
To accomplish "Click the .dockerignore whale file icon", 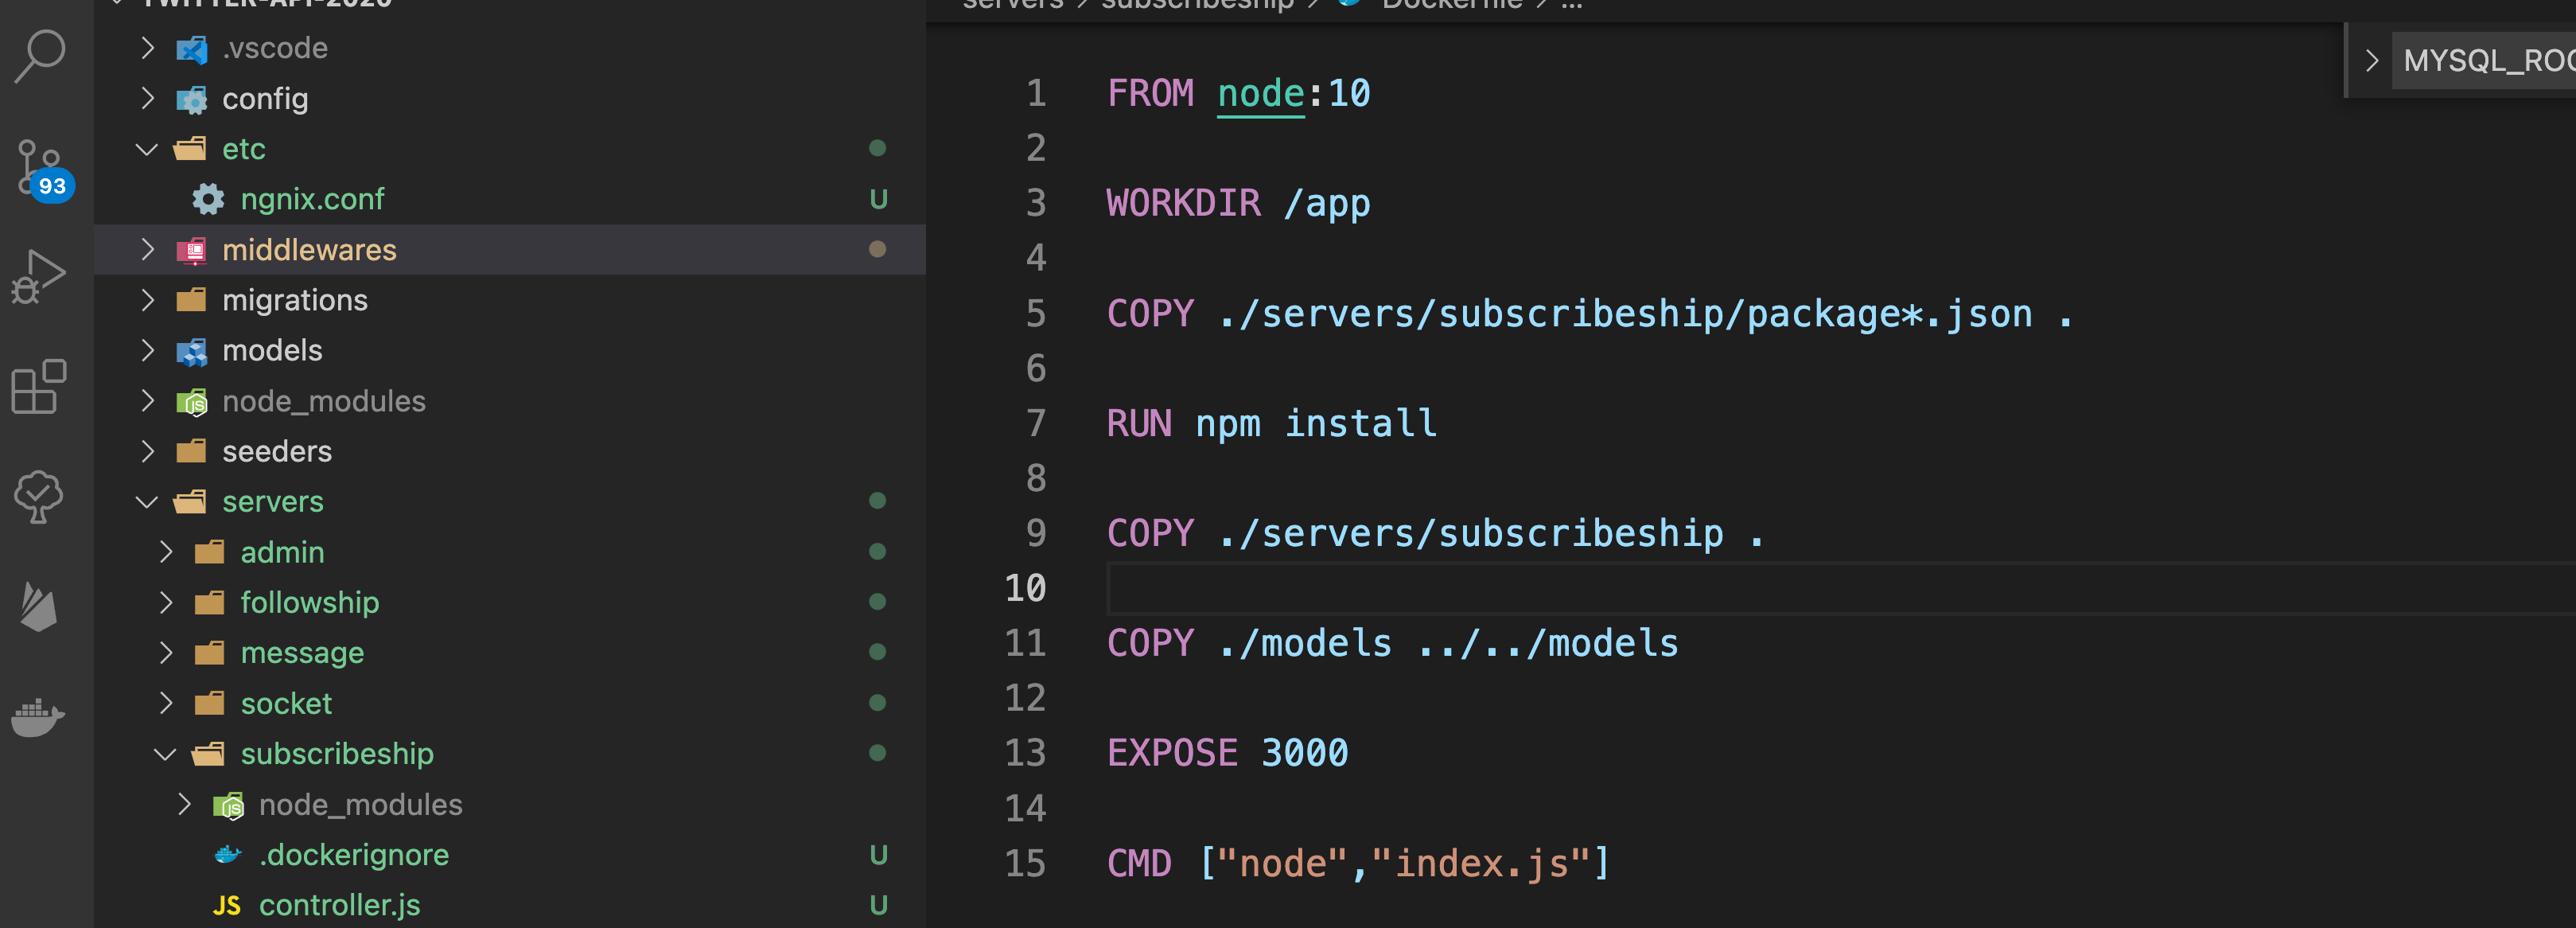I will pos(228,855).
